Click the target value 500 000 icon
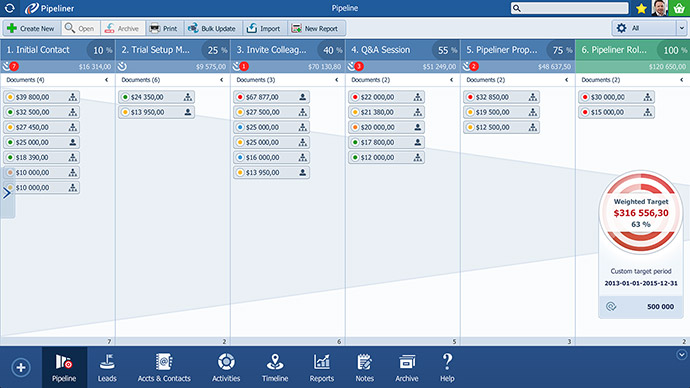The width and height of the screenshot is (690, 388). (x=611, y=307)
